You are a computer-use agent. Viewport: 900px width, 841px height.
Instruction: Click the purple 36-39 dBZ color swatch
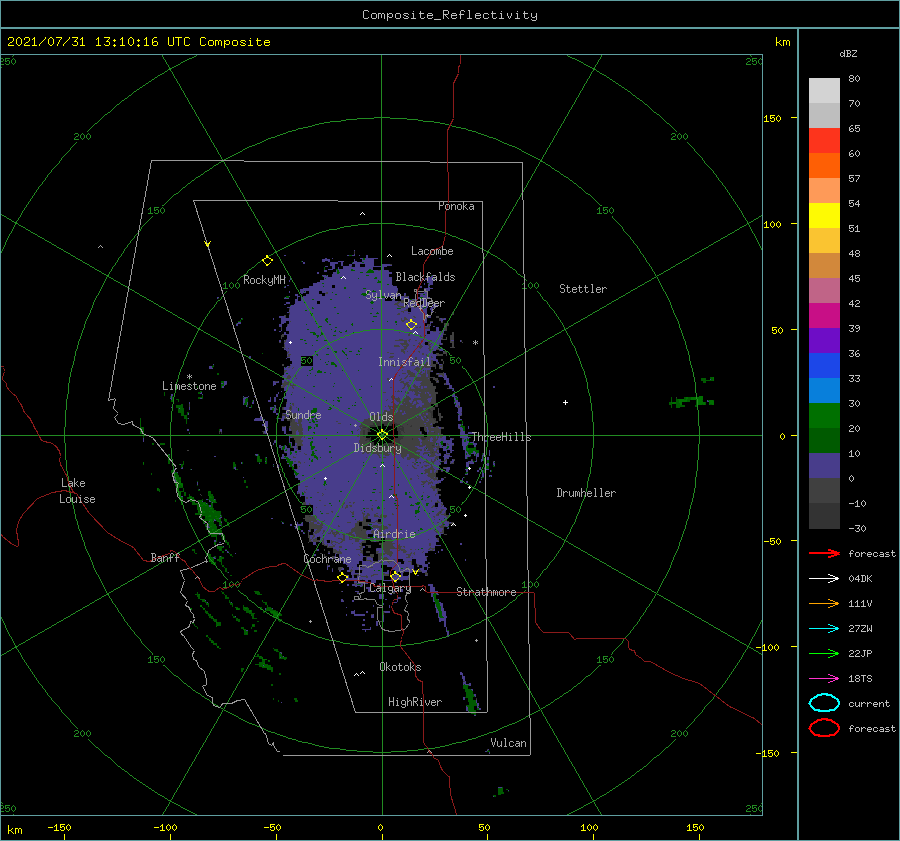824,340
